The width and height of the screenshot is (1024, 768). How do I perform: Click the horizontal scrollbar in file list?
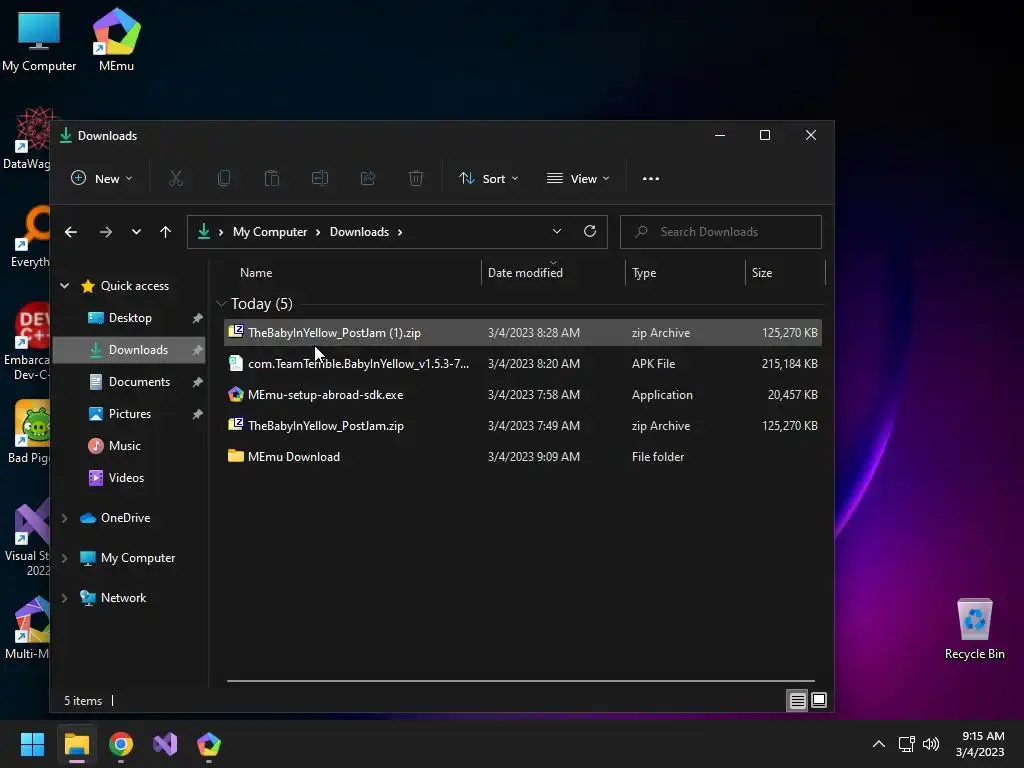pos(520,681)
